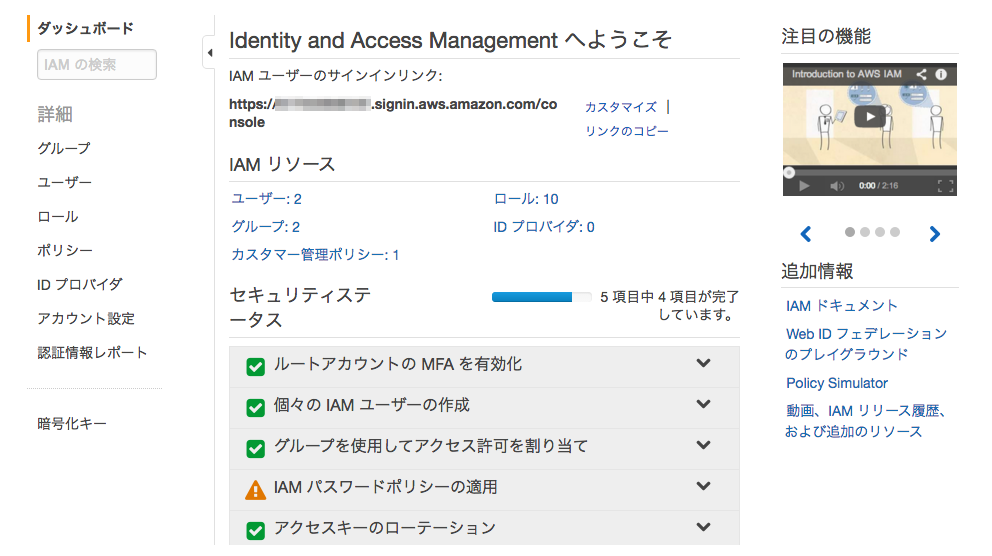The height and width of the screenshot is (556, 992).
Task: Click green check for 個々の IAM ユーザーの作成
Action: point(256,407)
